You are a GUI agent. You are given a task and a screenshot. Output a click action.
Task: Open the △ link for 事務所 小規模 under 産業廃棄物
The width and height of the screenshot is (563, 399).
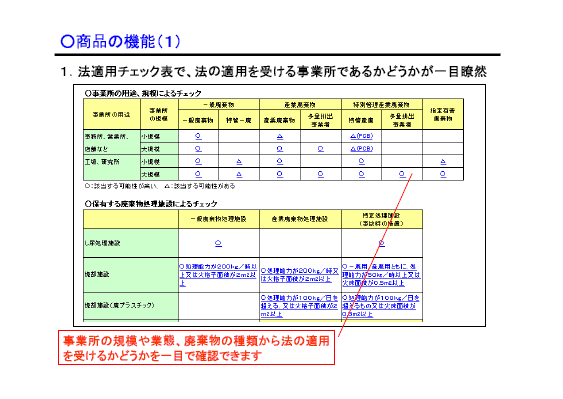(280, 136)
